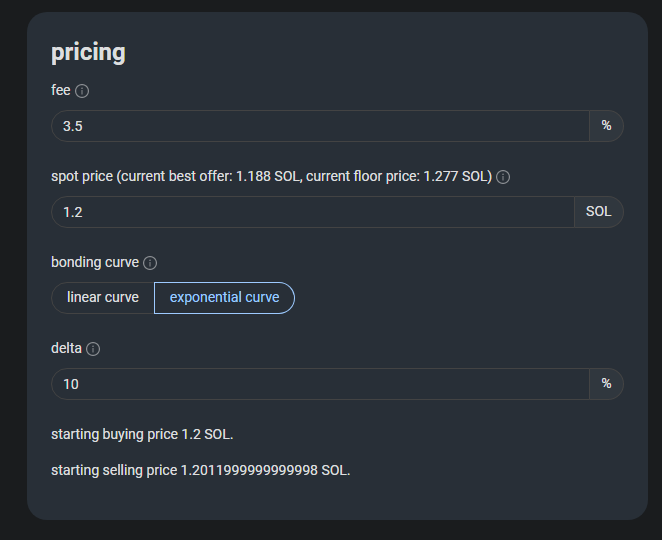Click the fee label text
662x540 pixels.
pyautogui.click(x=60, y=91)
